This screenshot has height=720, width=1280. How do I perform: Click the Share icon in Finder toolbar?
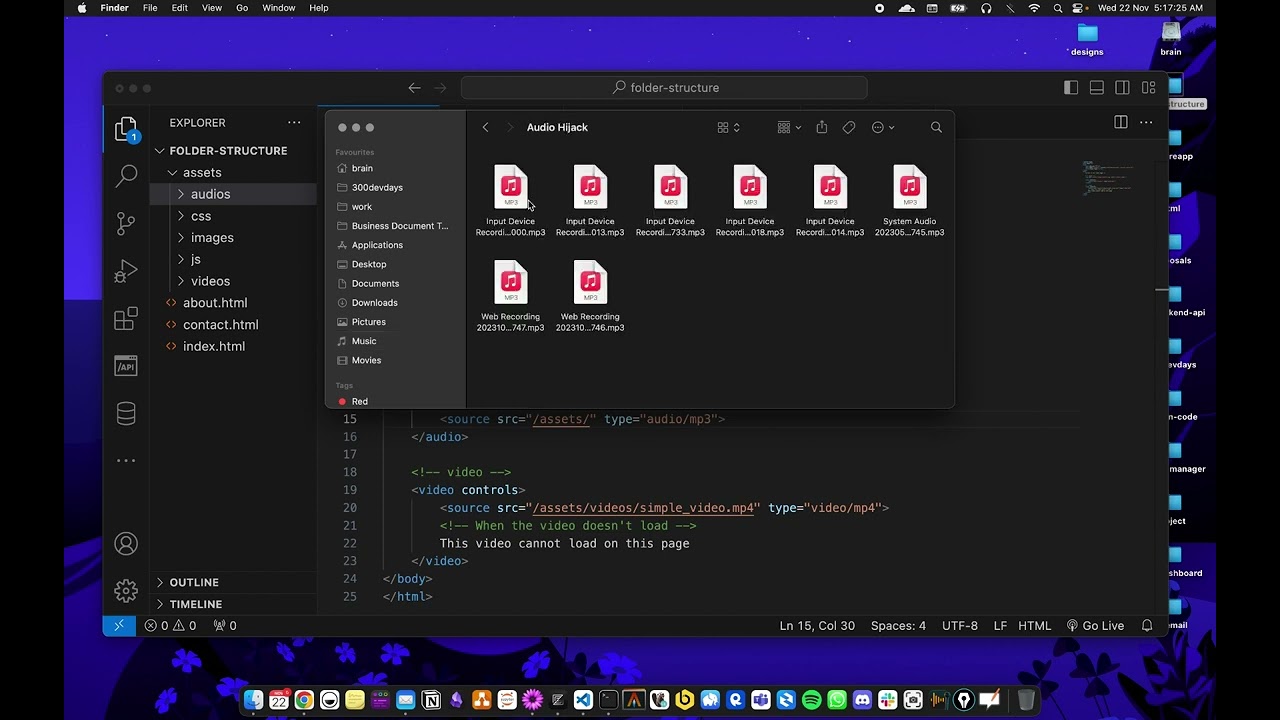pos(822,127)
